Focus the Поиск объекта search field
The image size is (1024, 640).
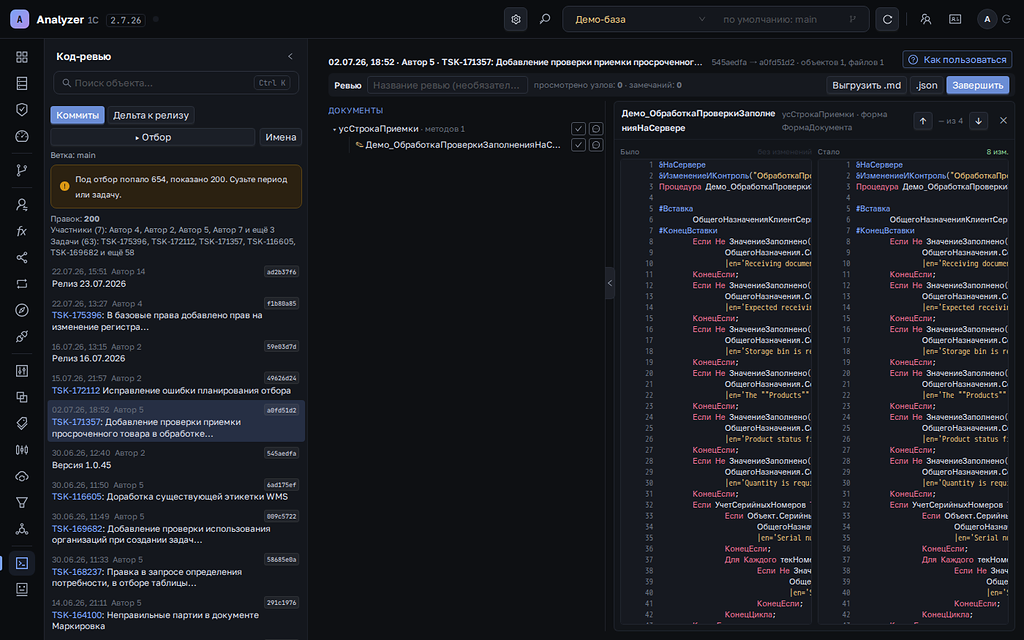coord(176,83)
